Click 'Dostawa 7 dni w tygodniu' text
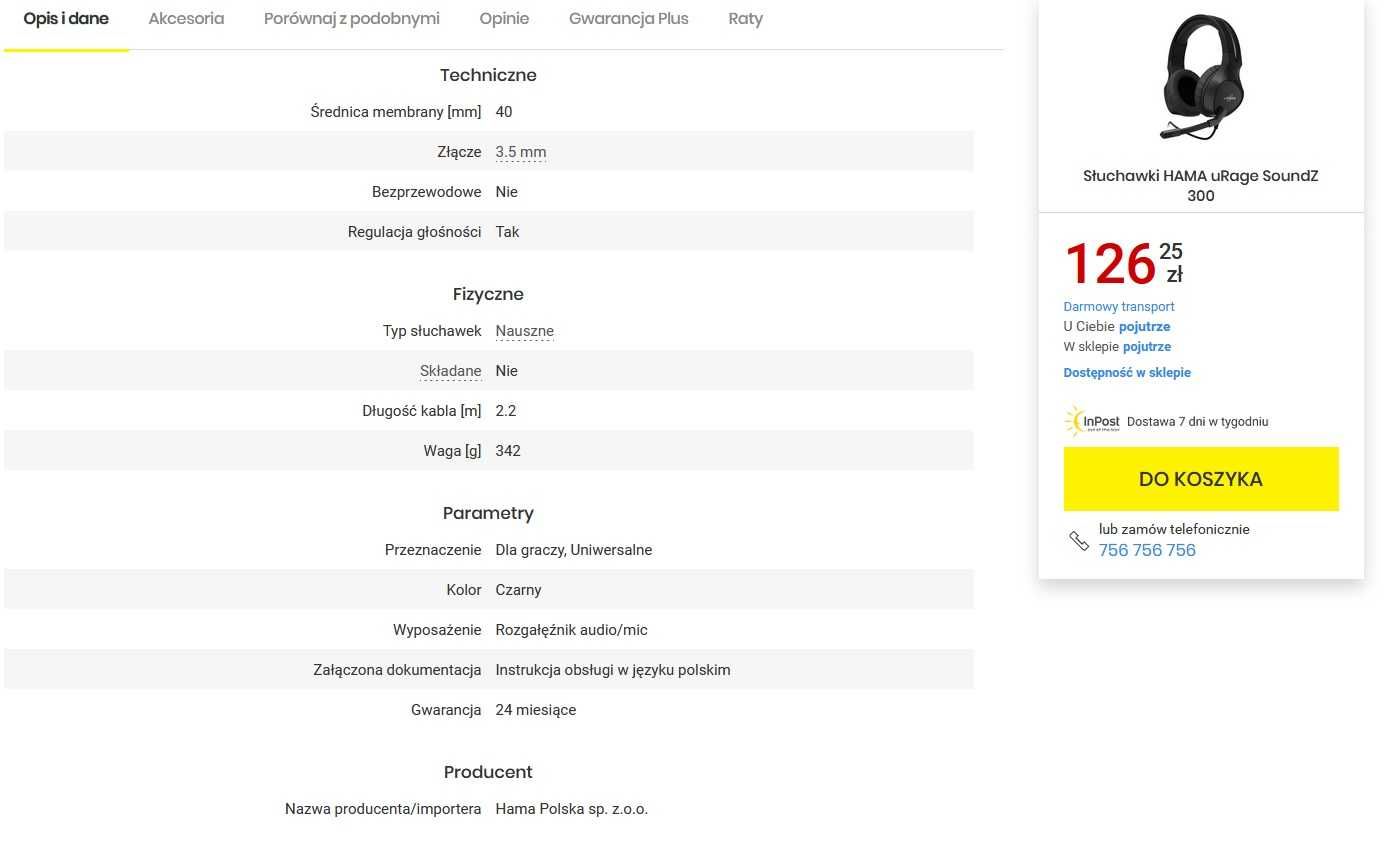This screenshot has height=855, width=1387. coord(1197,422)
